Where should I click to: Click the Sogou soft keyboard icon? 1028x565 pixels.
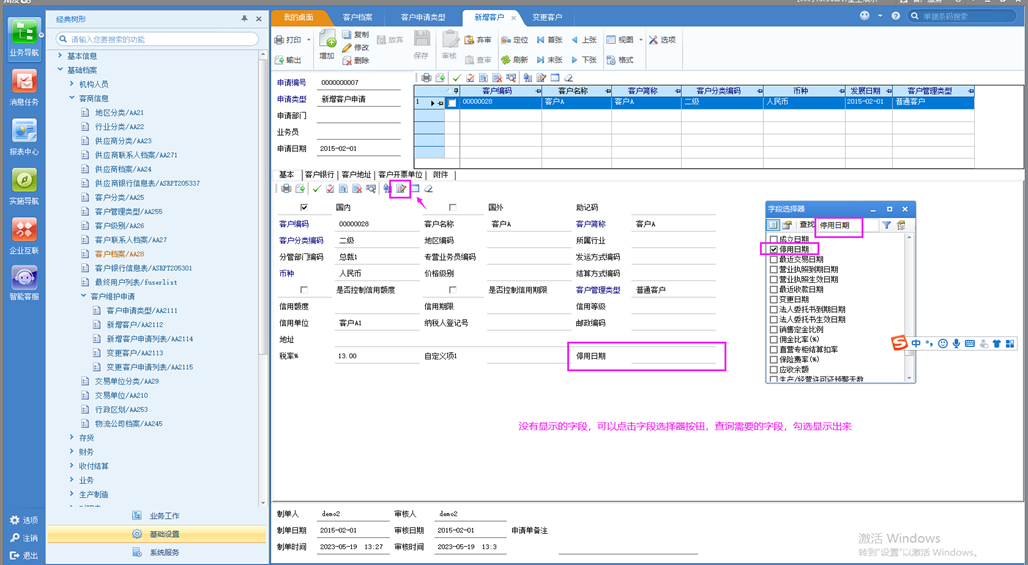970,343
